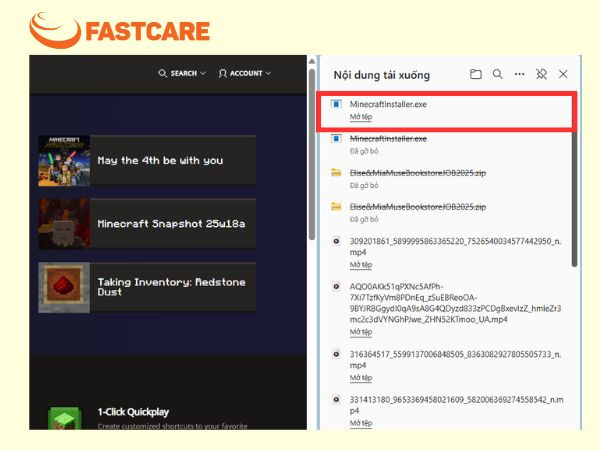Unpin the downloads panel

coord(541,74)
